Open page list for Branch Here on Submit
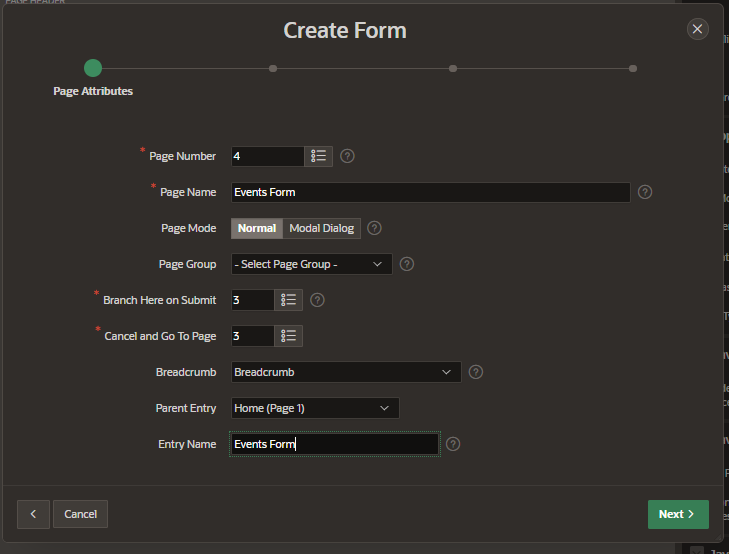The image size is (729, 554). pos(288,300)
